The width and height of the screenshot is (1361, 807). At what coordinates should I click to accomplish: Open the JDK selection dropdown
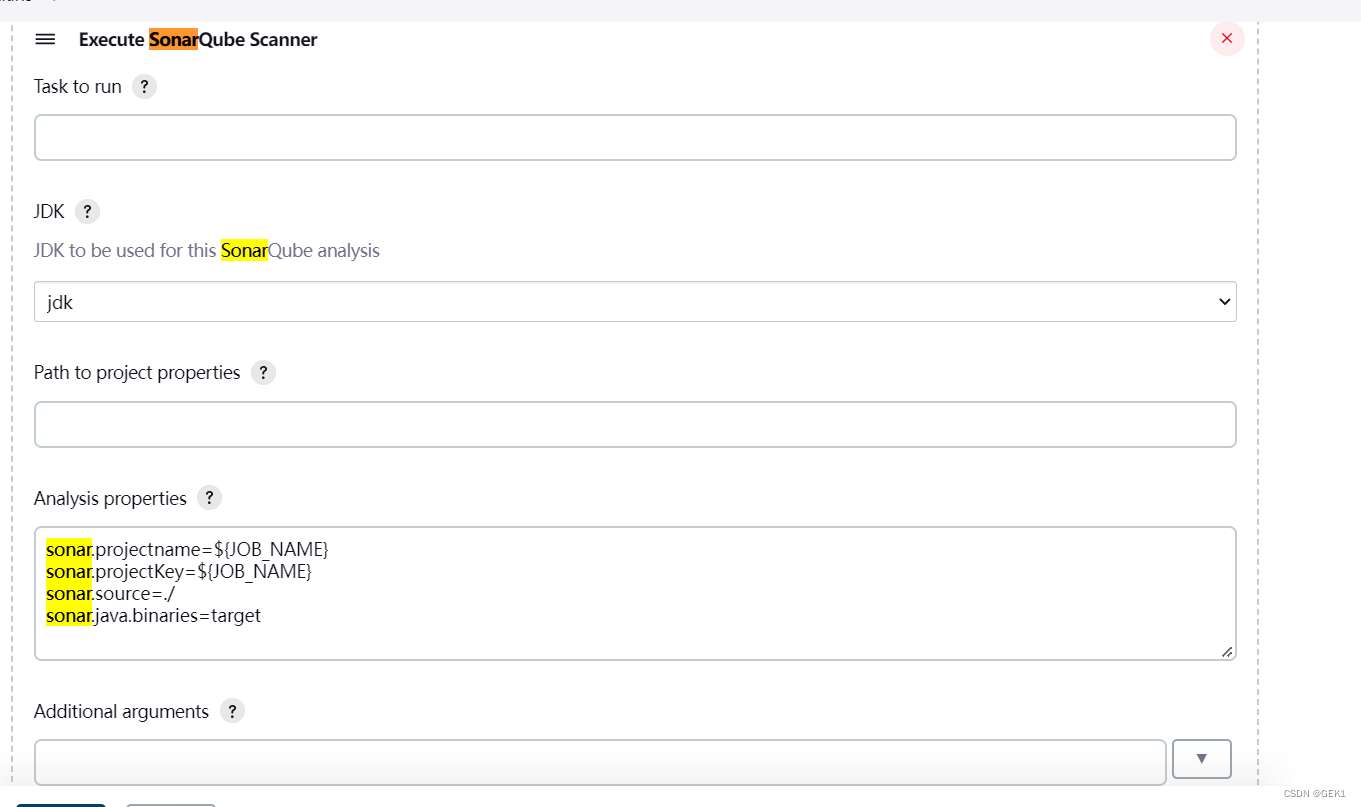coord(635,302)
